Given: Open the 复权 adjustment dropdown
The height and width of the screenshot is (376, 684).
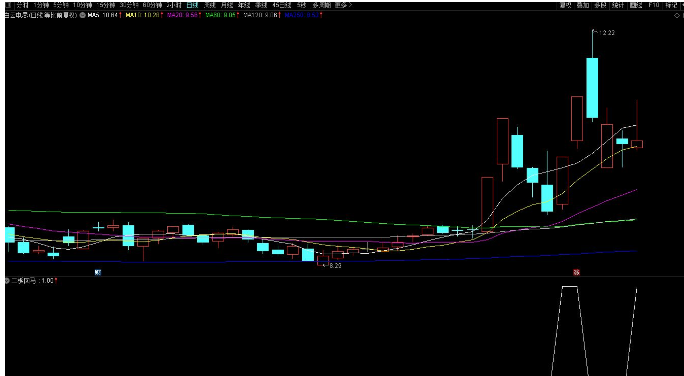Looking at the screenshot, I should [x=566, y=5].
